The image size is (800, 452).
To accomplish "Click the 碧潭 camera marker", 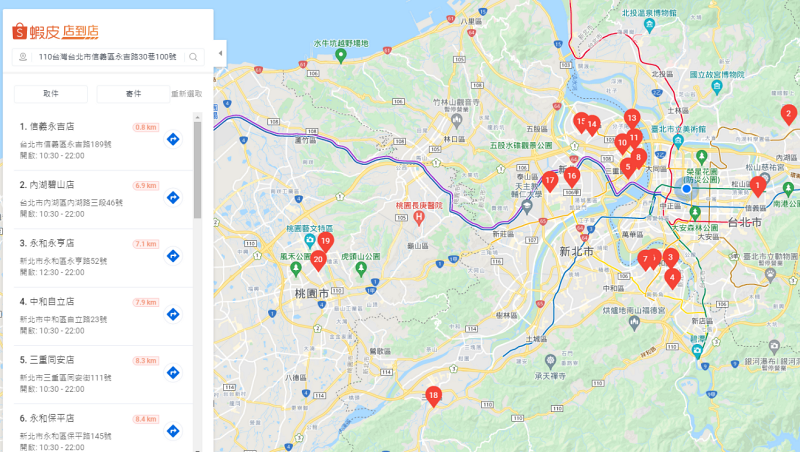I will point(697,351).
